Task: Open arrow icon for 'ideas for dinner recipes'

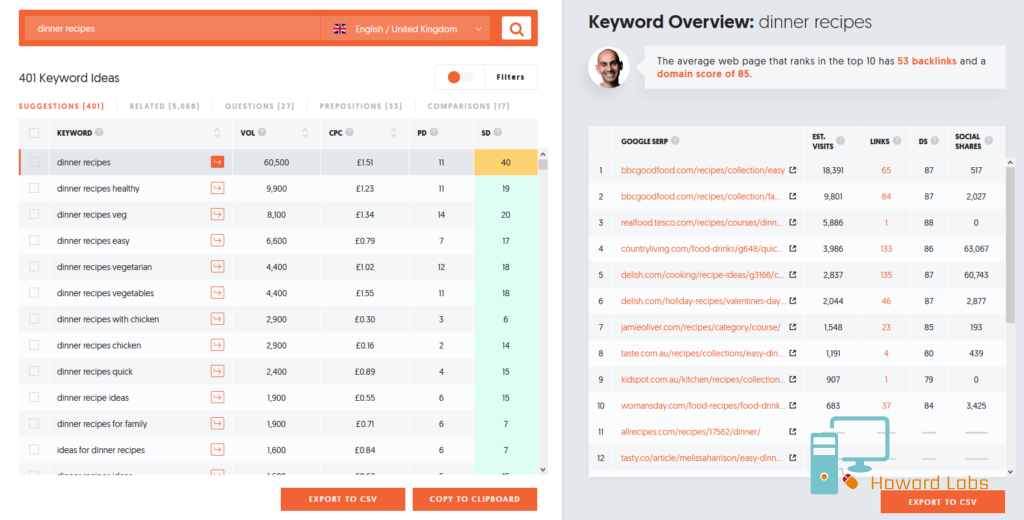Action: point(217,449)
